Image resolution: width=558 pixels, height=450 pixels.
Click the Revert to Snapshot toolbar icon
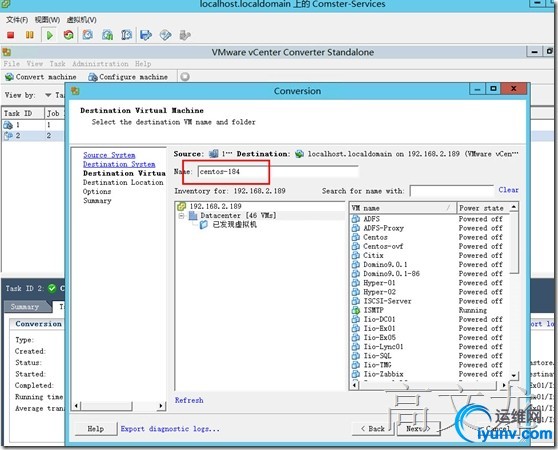[x=107, y=35]
